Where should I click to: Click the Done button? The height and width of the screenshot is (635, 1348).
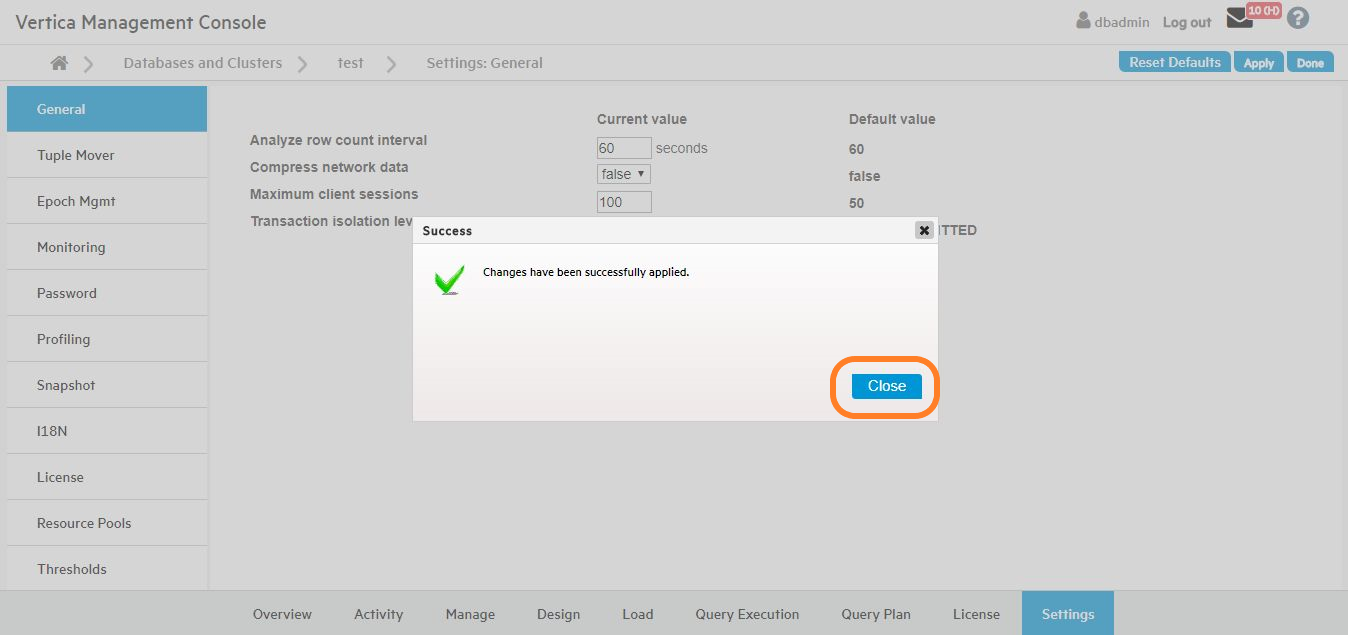1310,63
